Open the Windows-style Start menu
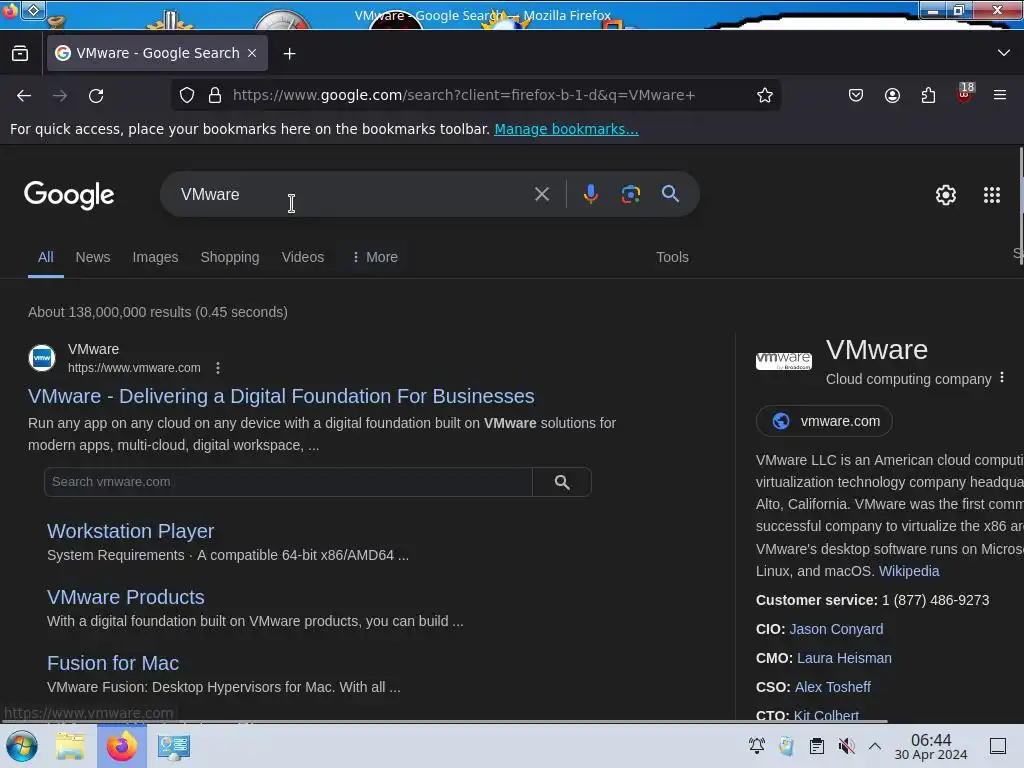This screenshot has width=1024, height=768. 22,746
